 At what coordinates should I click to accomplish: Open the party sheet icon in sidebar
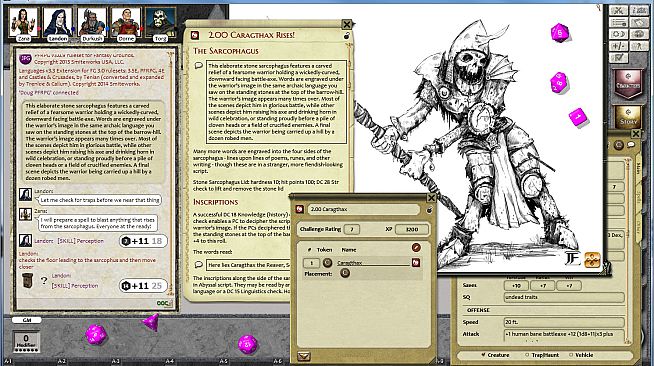point(639,11)
